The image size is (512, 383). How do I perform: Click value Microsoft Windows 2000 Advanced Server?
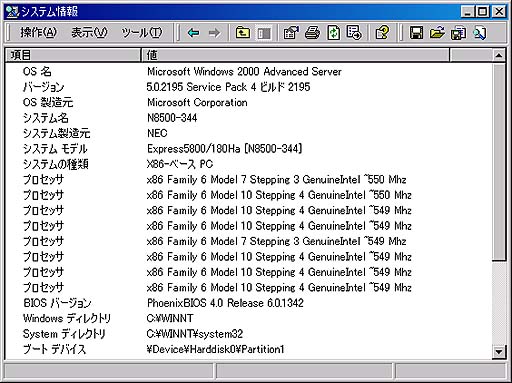click(244, 71)
